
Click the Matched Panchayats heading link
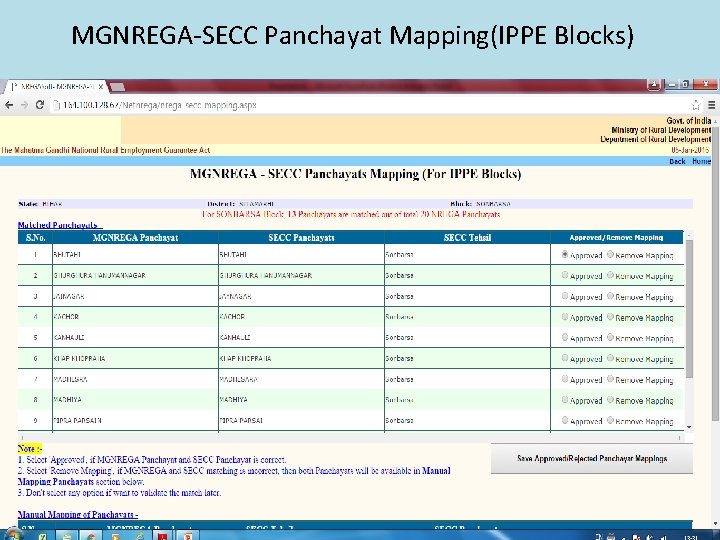pyautogui.click(x=60, y=225)
